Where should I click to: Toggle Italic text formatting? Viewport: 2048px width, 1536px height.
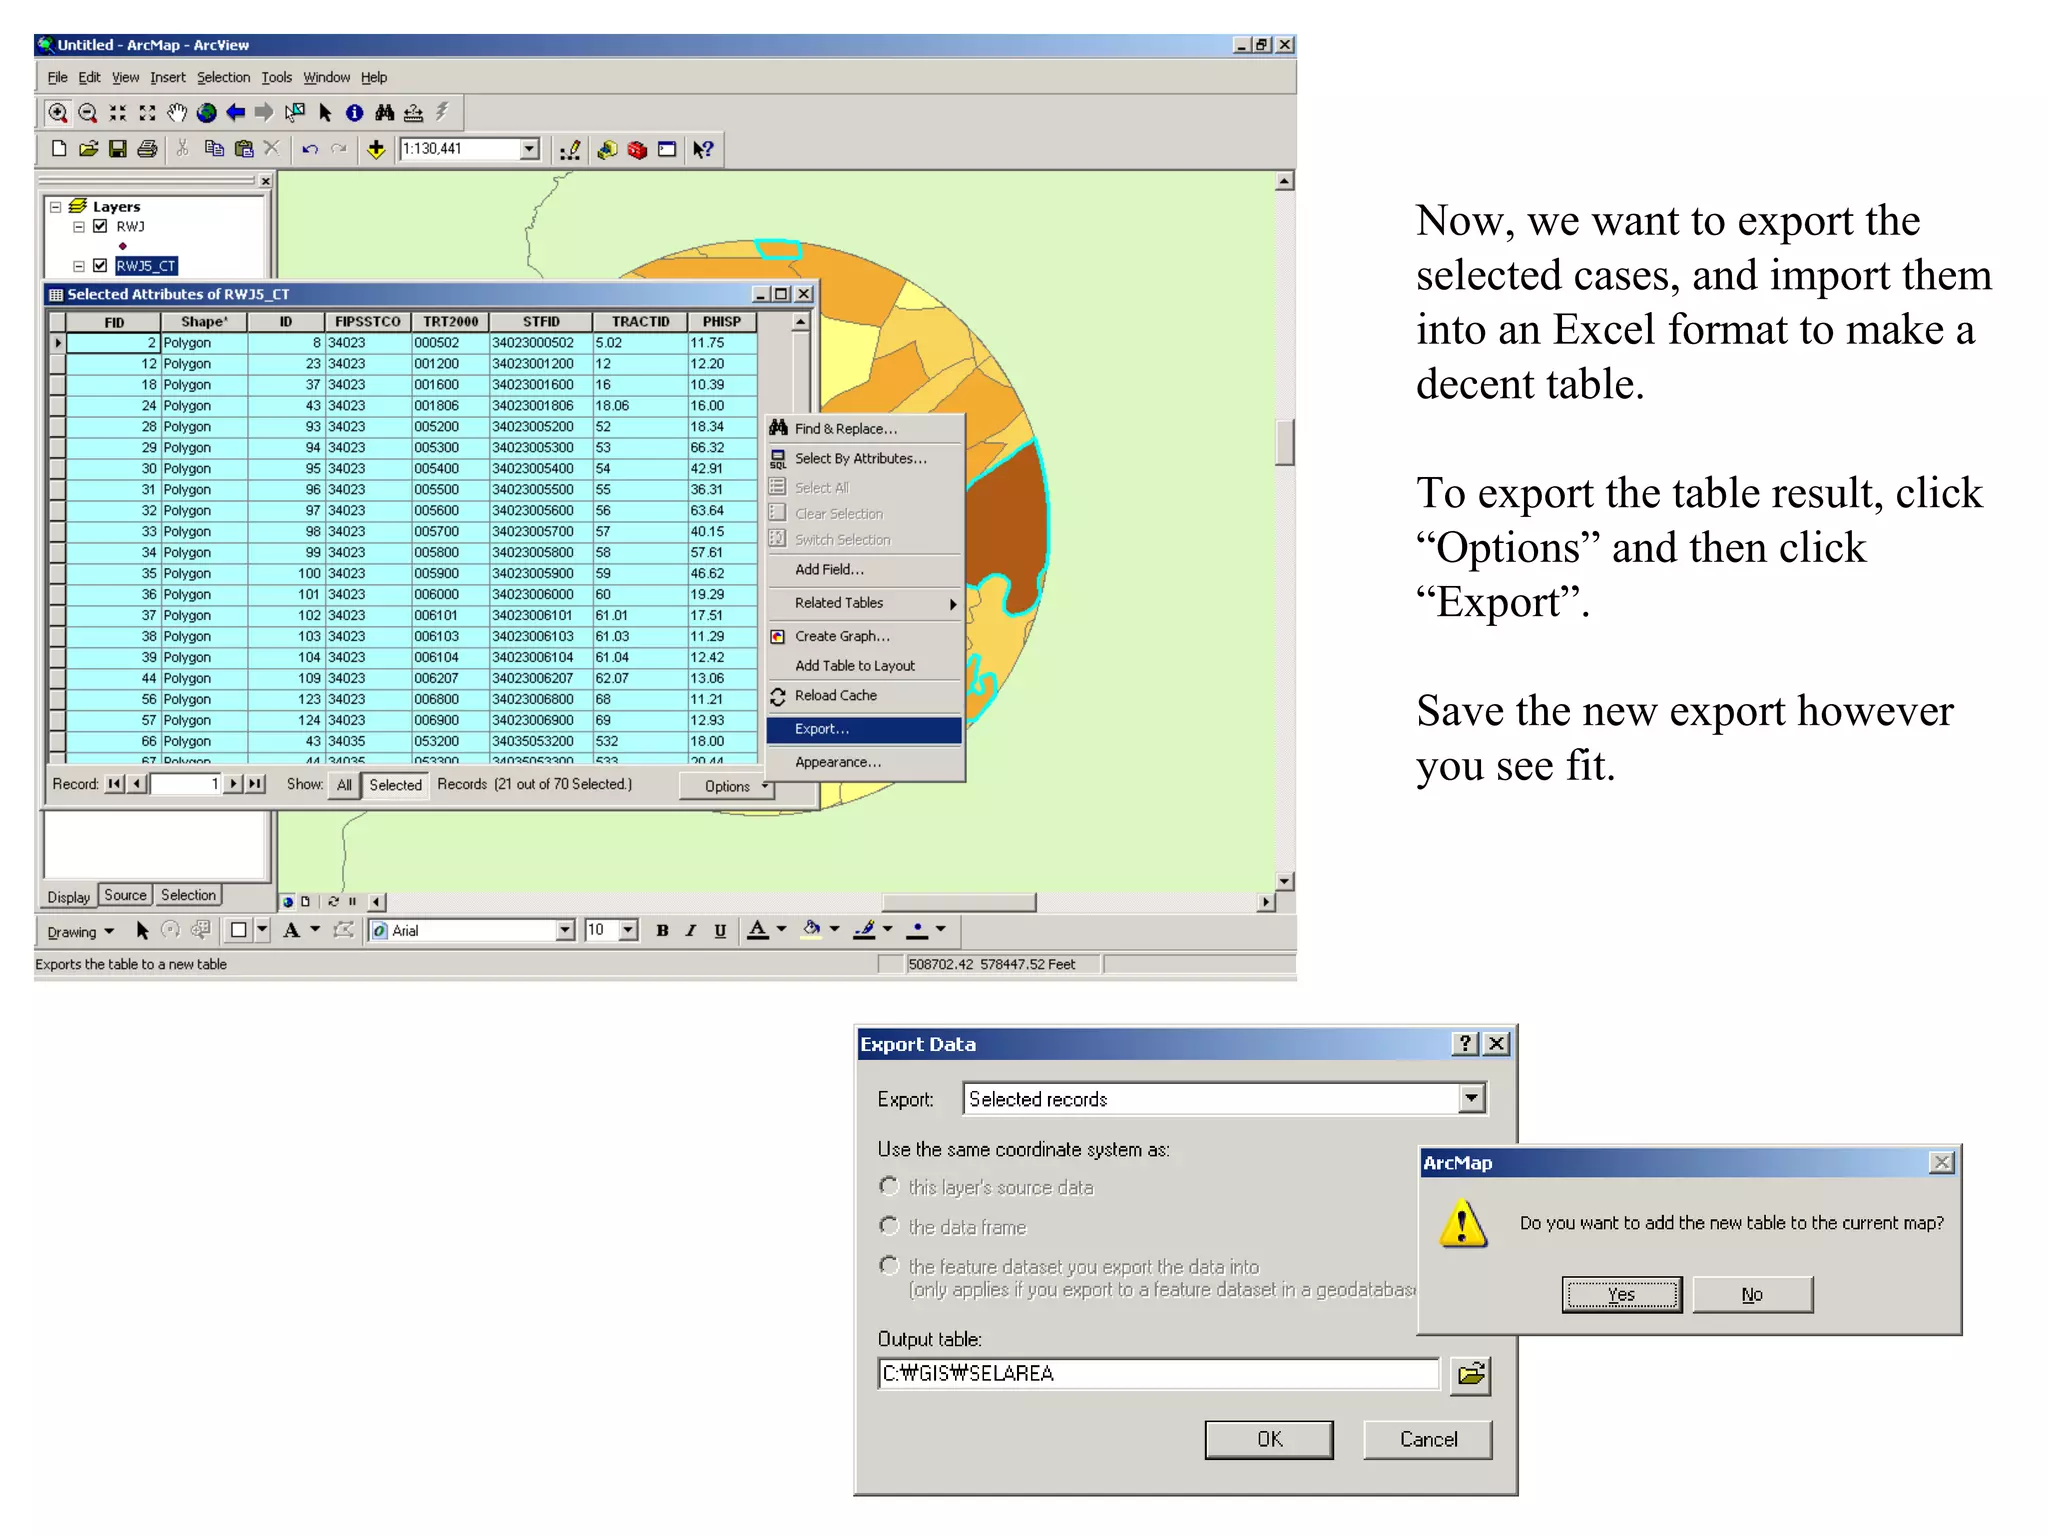pos(691,930)
